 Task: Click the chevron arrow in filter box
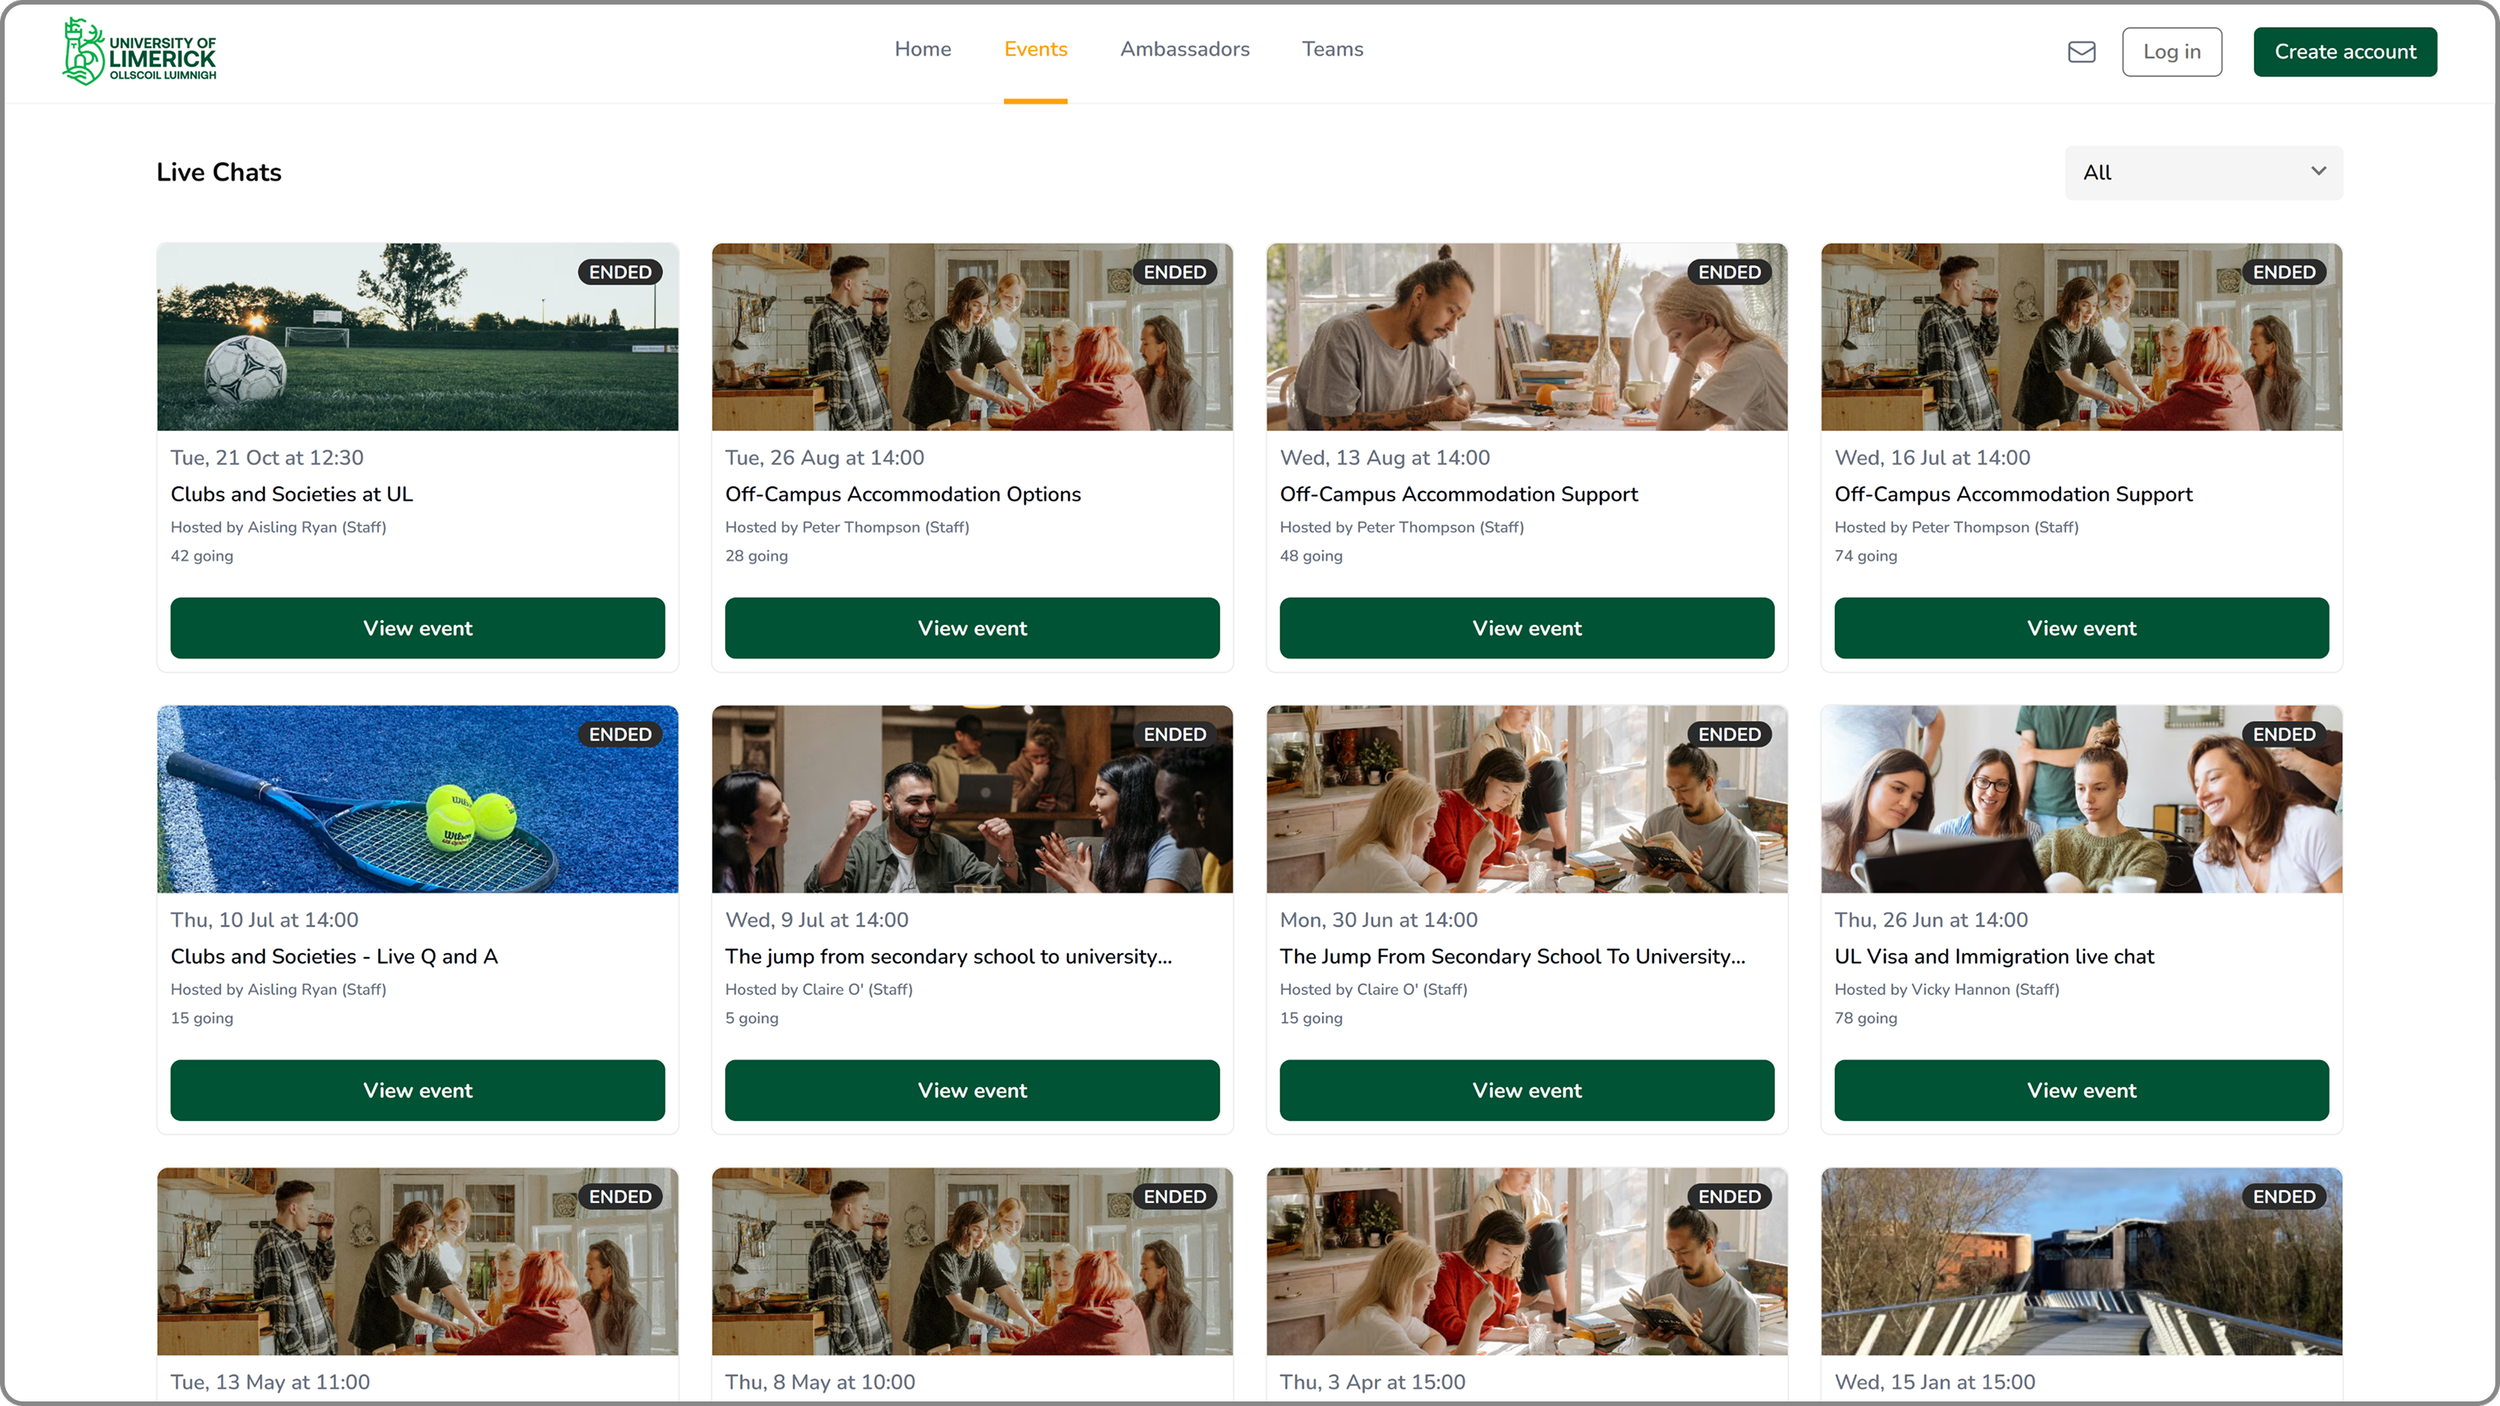[2318, 171]
